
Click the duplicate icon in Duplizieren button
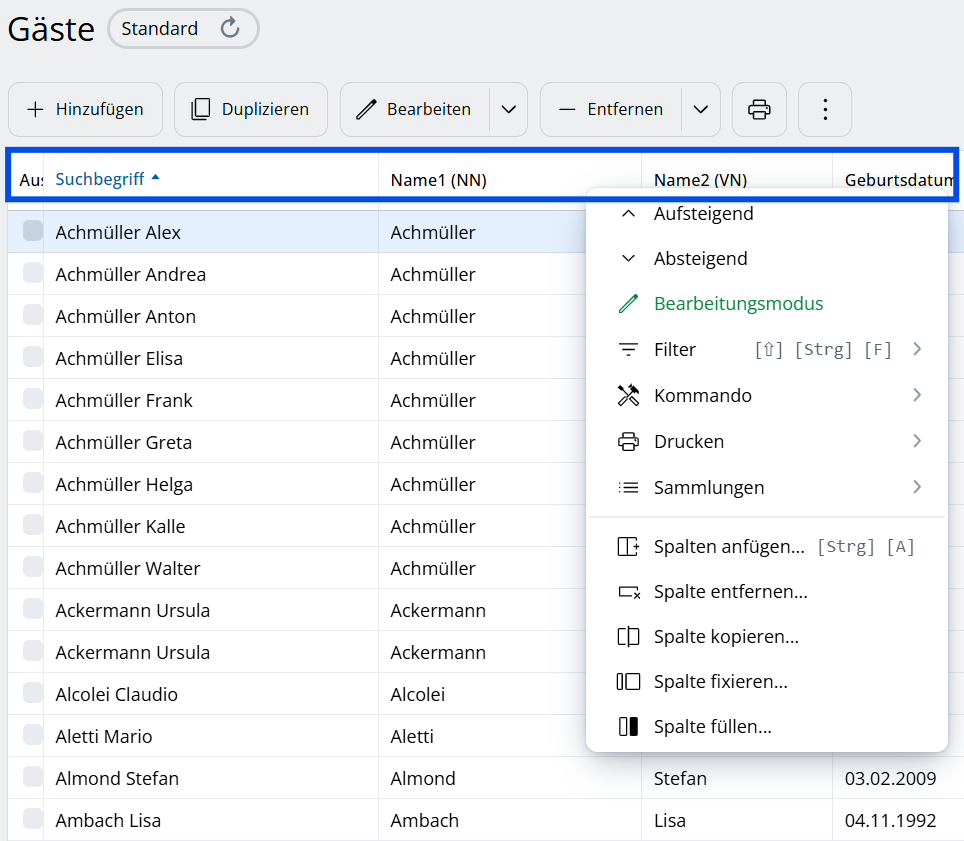(x=200, y=109)
